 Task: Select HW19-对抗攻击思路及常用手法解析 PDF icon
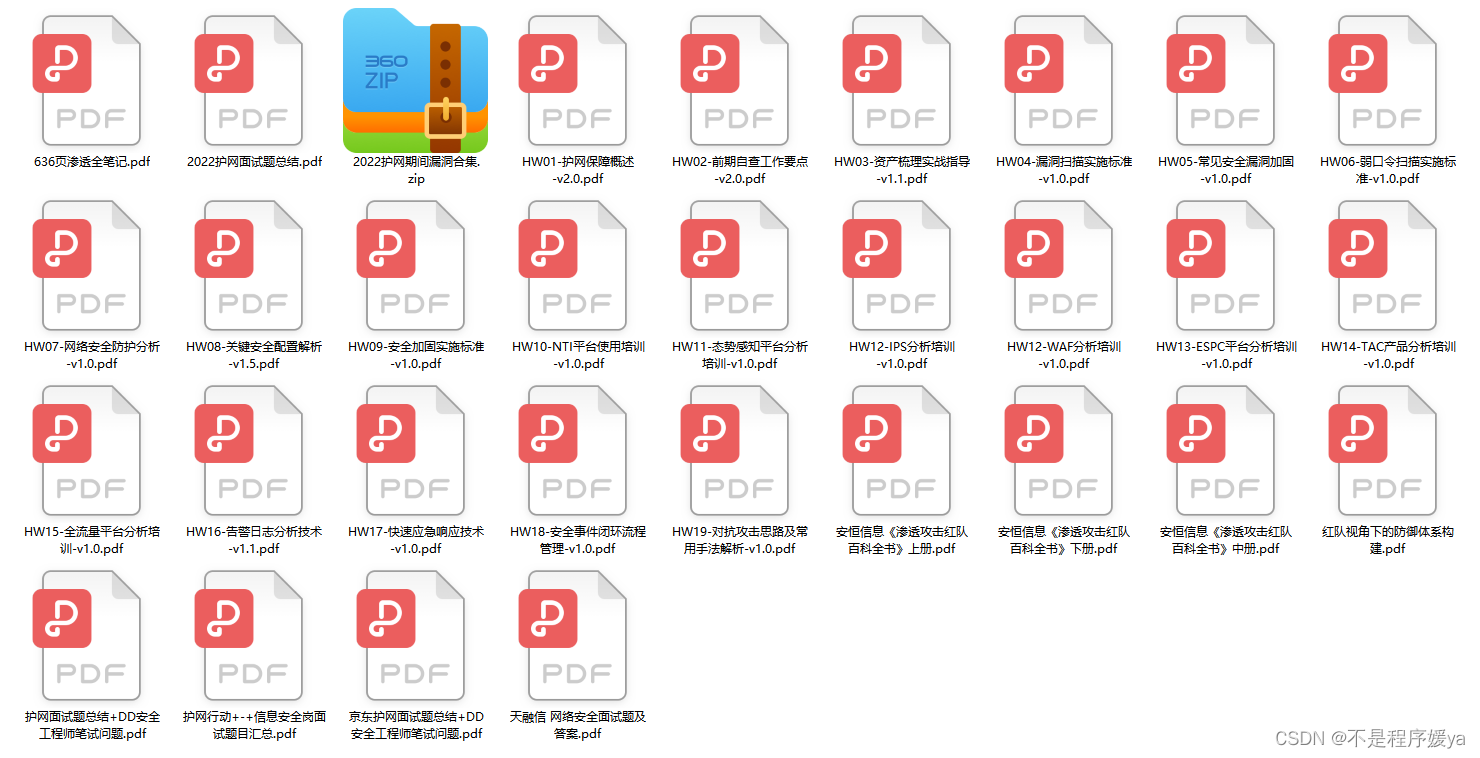coord(734,450)
